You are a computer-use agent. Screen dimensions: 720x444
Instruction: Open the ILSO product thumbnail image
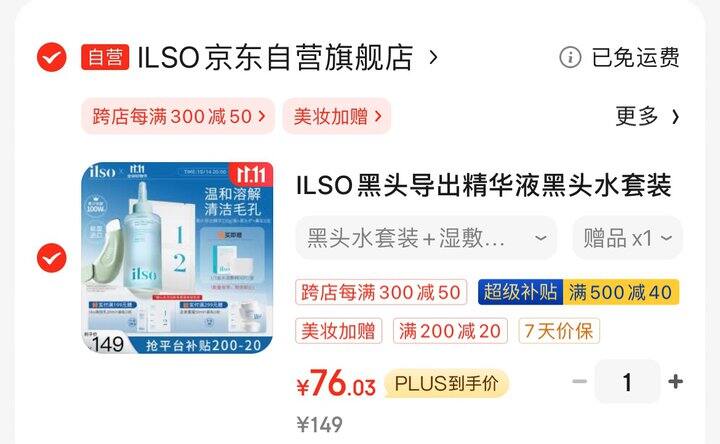point(177,258)
